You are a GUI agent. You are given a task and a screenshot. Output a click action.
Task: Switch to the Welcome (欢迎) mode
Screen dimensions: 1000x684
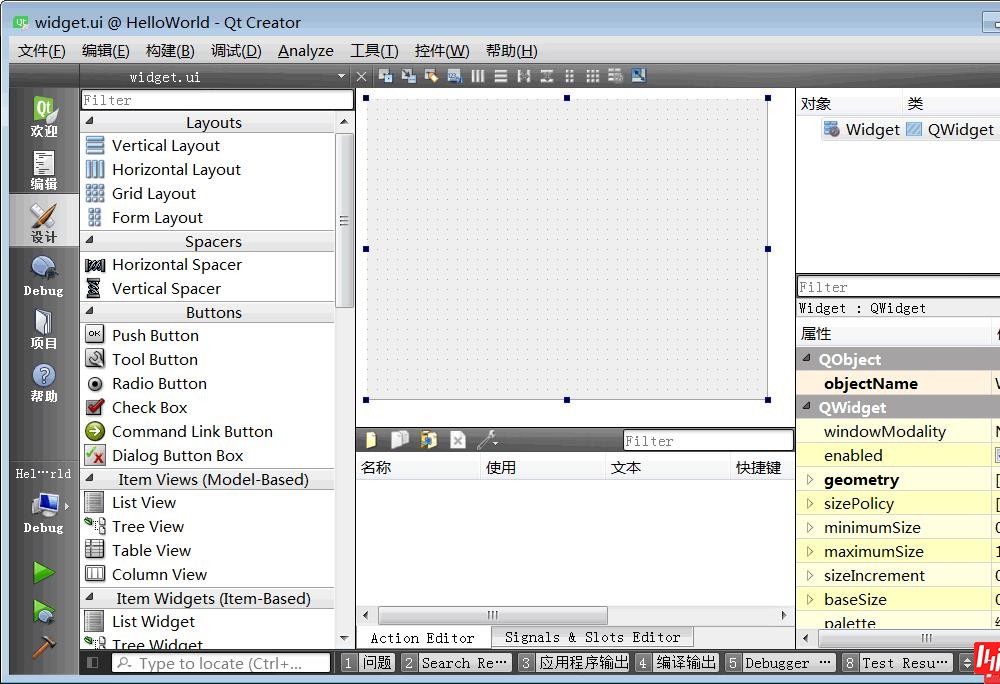(44, 116)
